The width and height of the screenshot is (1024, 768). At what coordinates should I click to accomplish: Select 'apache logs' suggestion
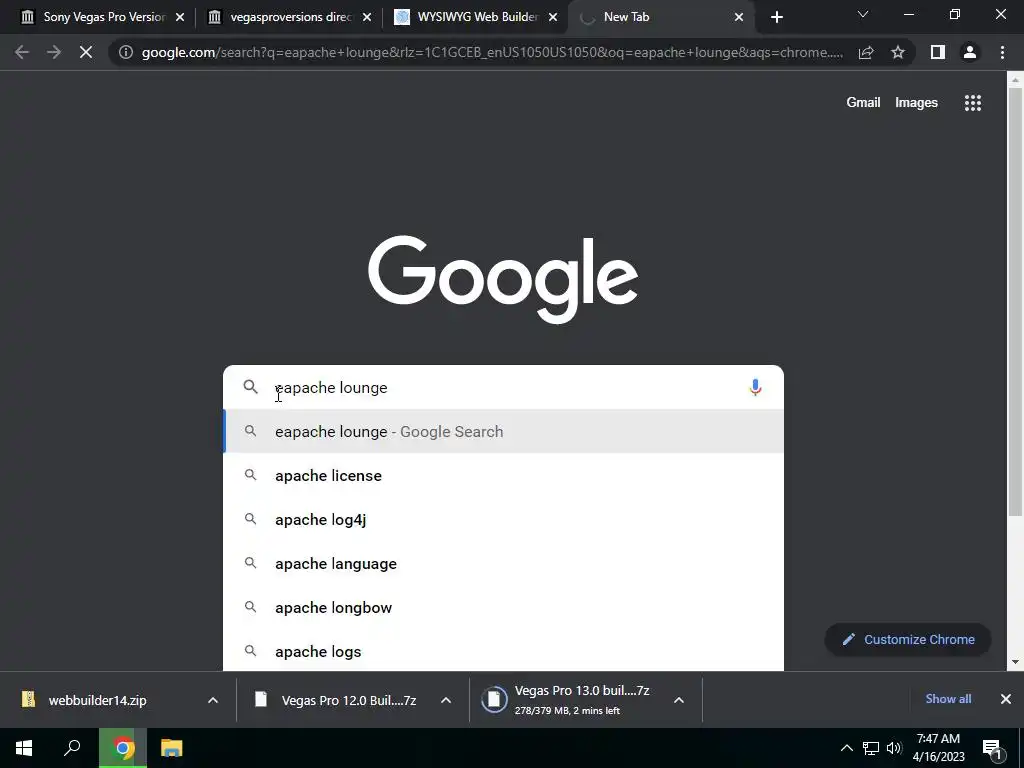504,651
